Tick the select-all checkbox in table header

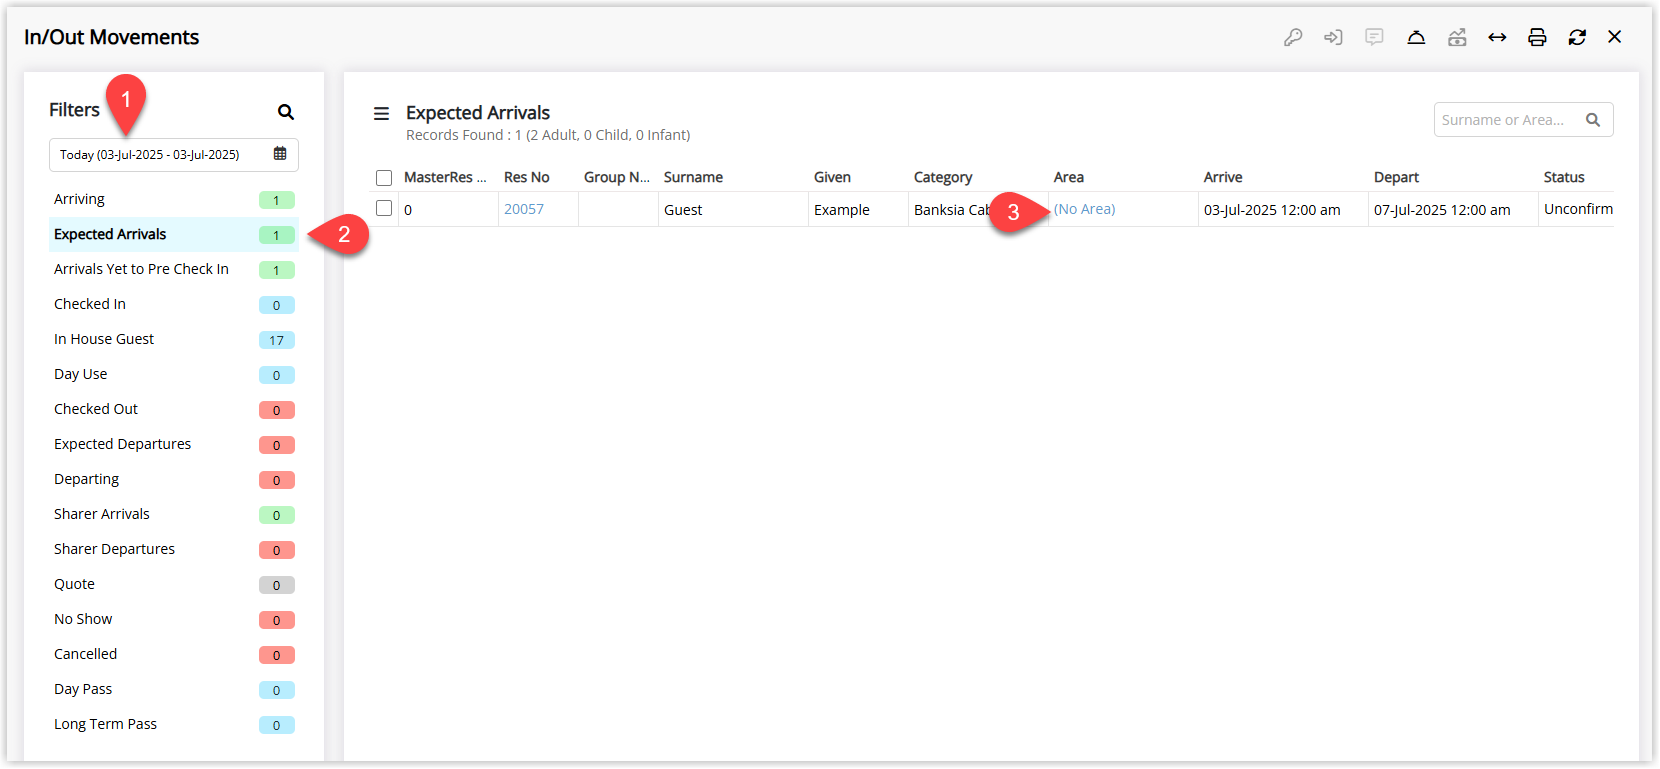[x=384, y=178]
